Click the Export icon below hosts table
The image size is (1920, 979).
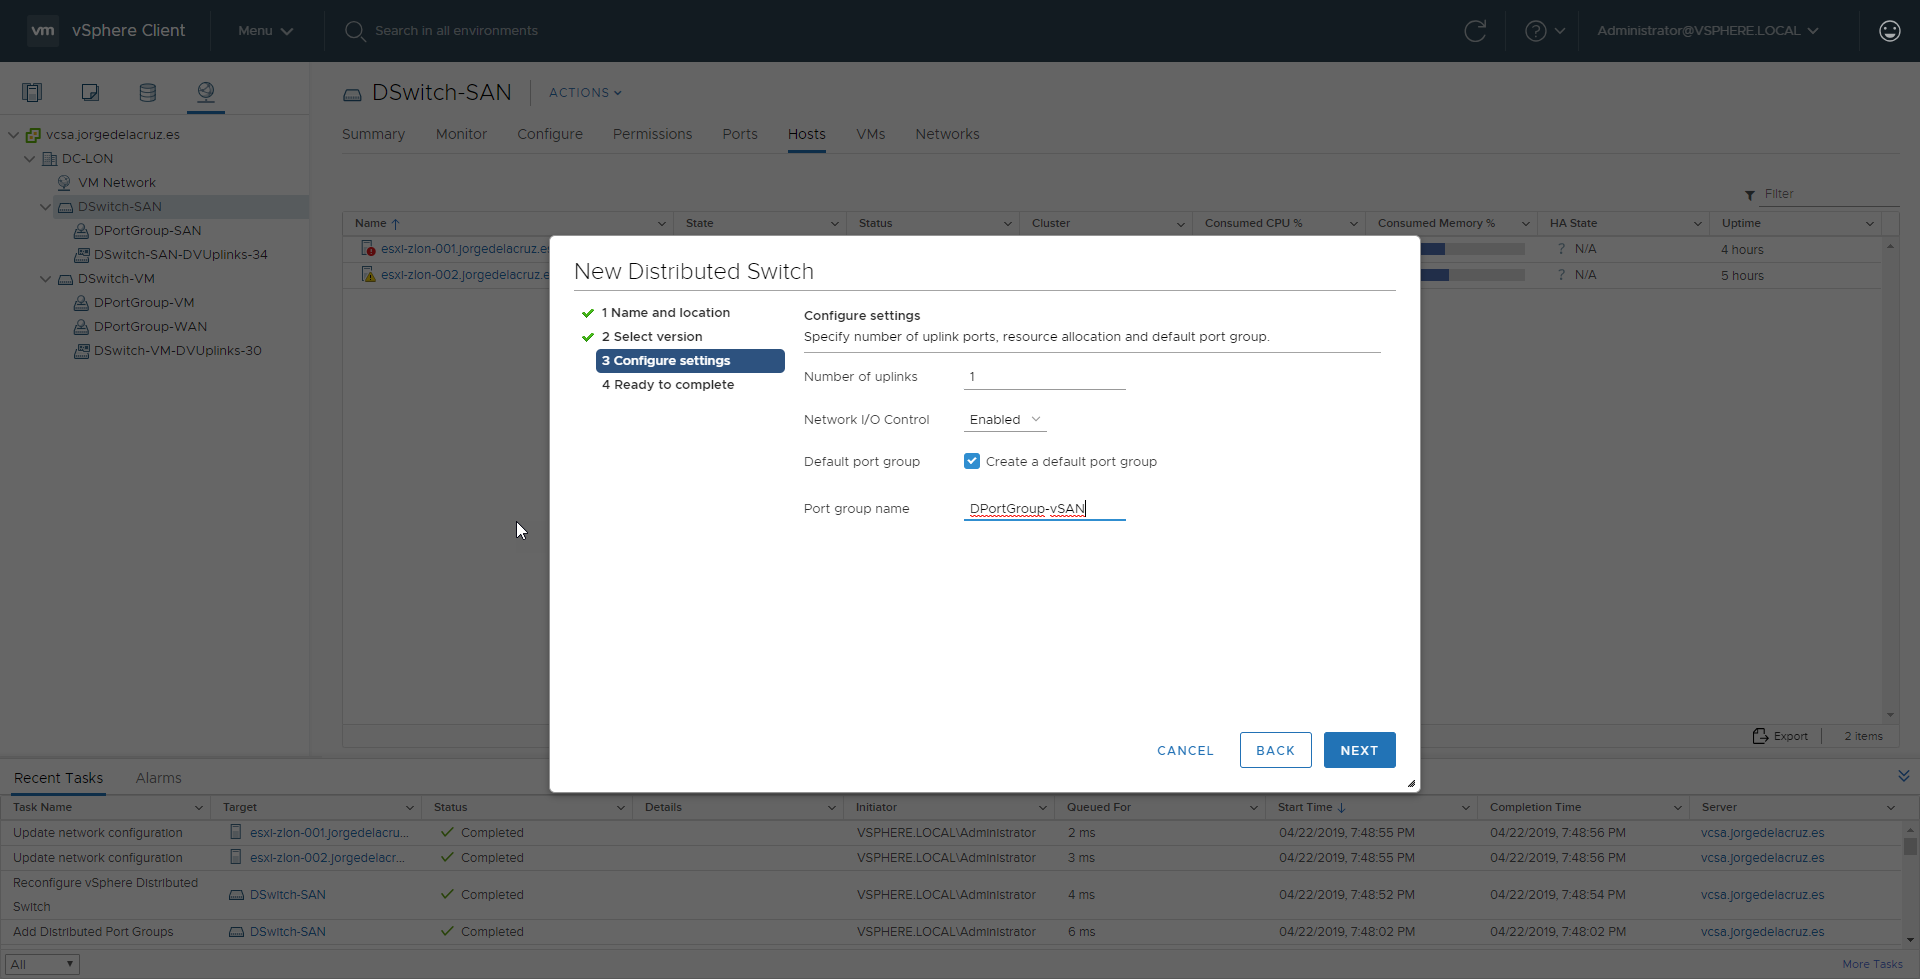[1760, 736]
